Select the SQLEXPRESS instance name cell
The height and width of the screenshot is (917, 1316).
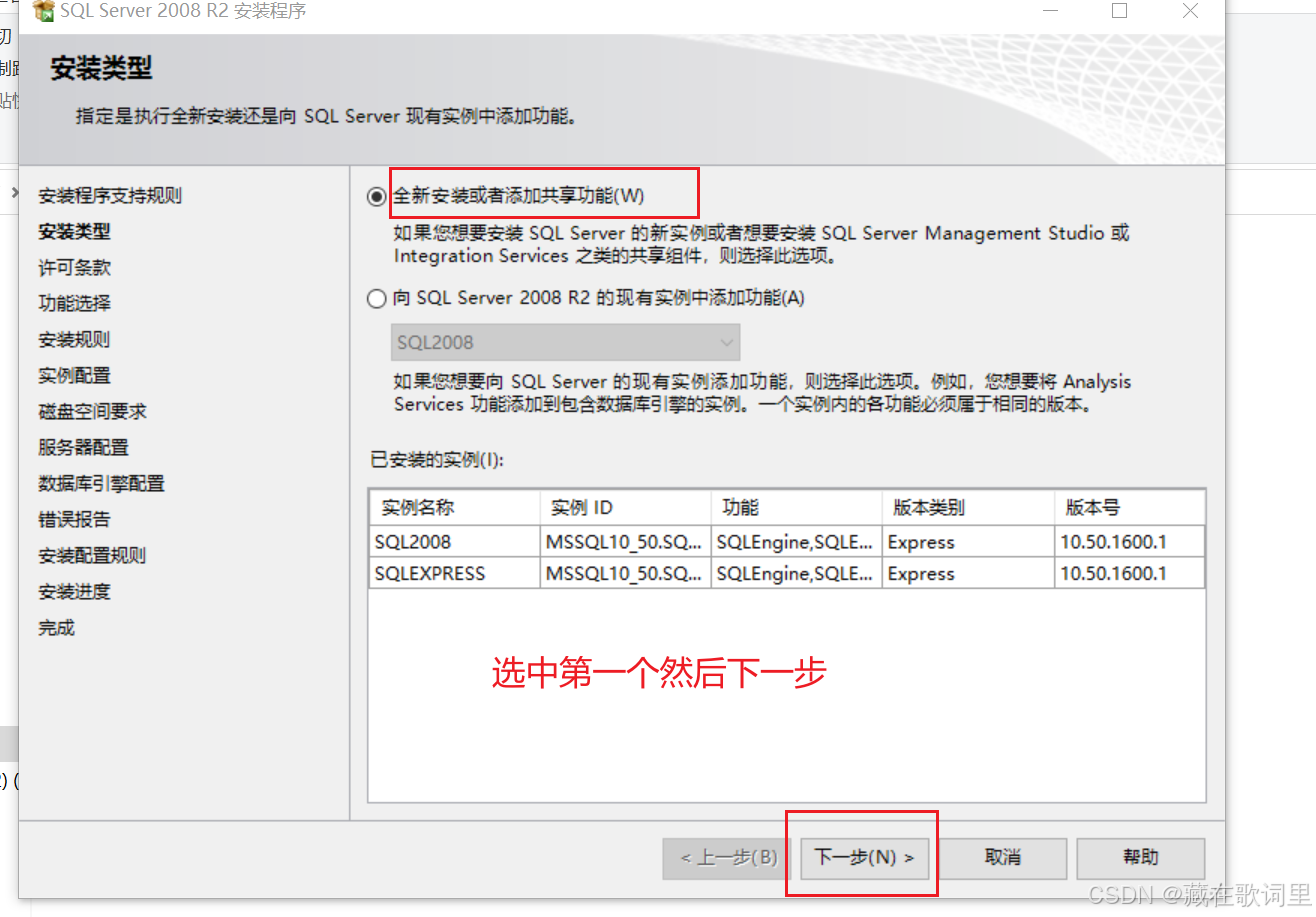[454, 573]
